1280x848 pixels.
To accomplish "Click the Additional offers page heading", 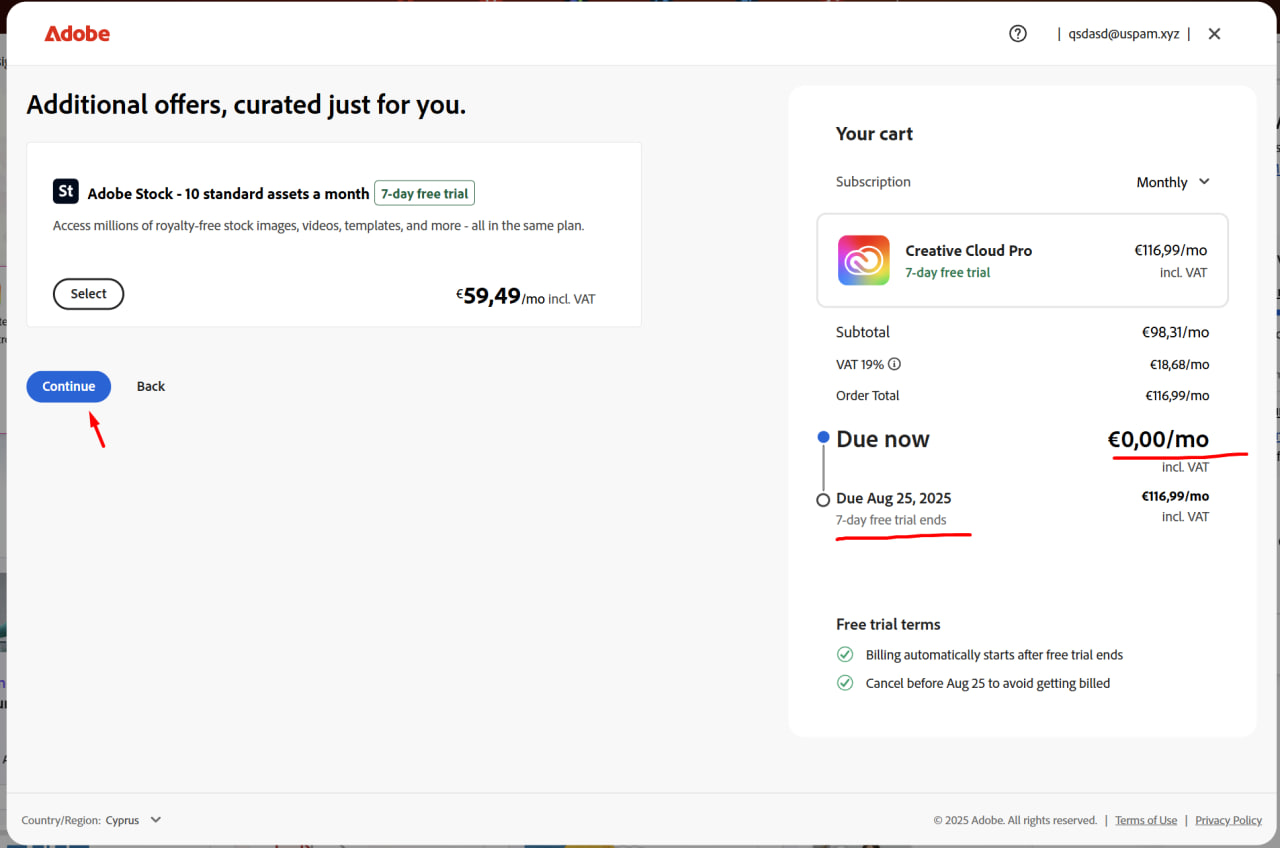I will pyautogui.click(x=246, y=105).
